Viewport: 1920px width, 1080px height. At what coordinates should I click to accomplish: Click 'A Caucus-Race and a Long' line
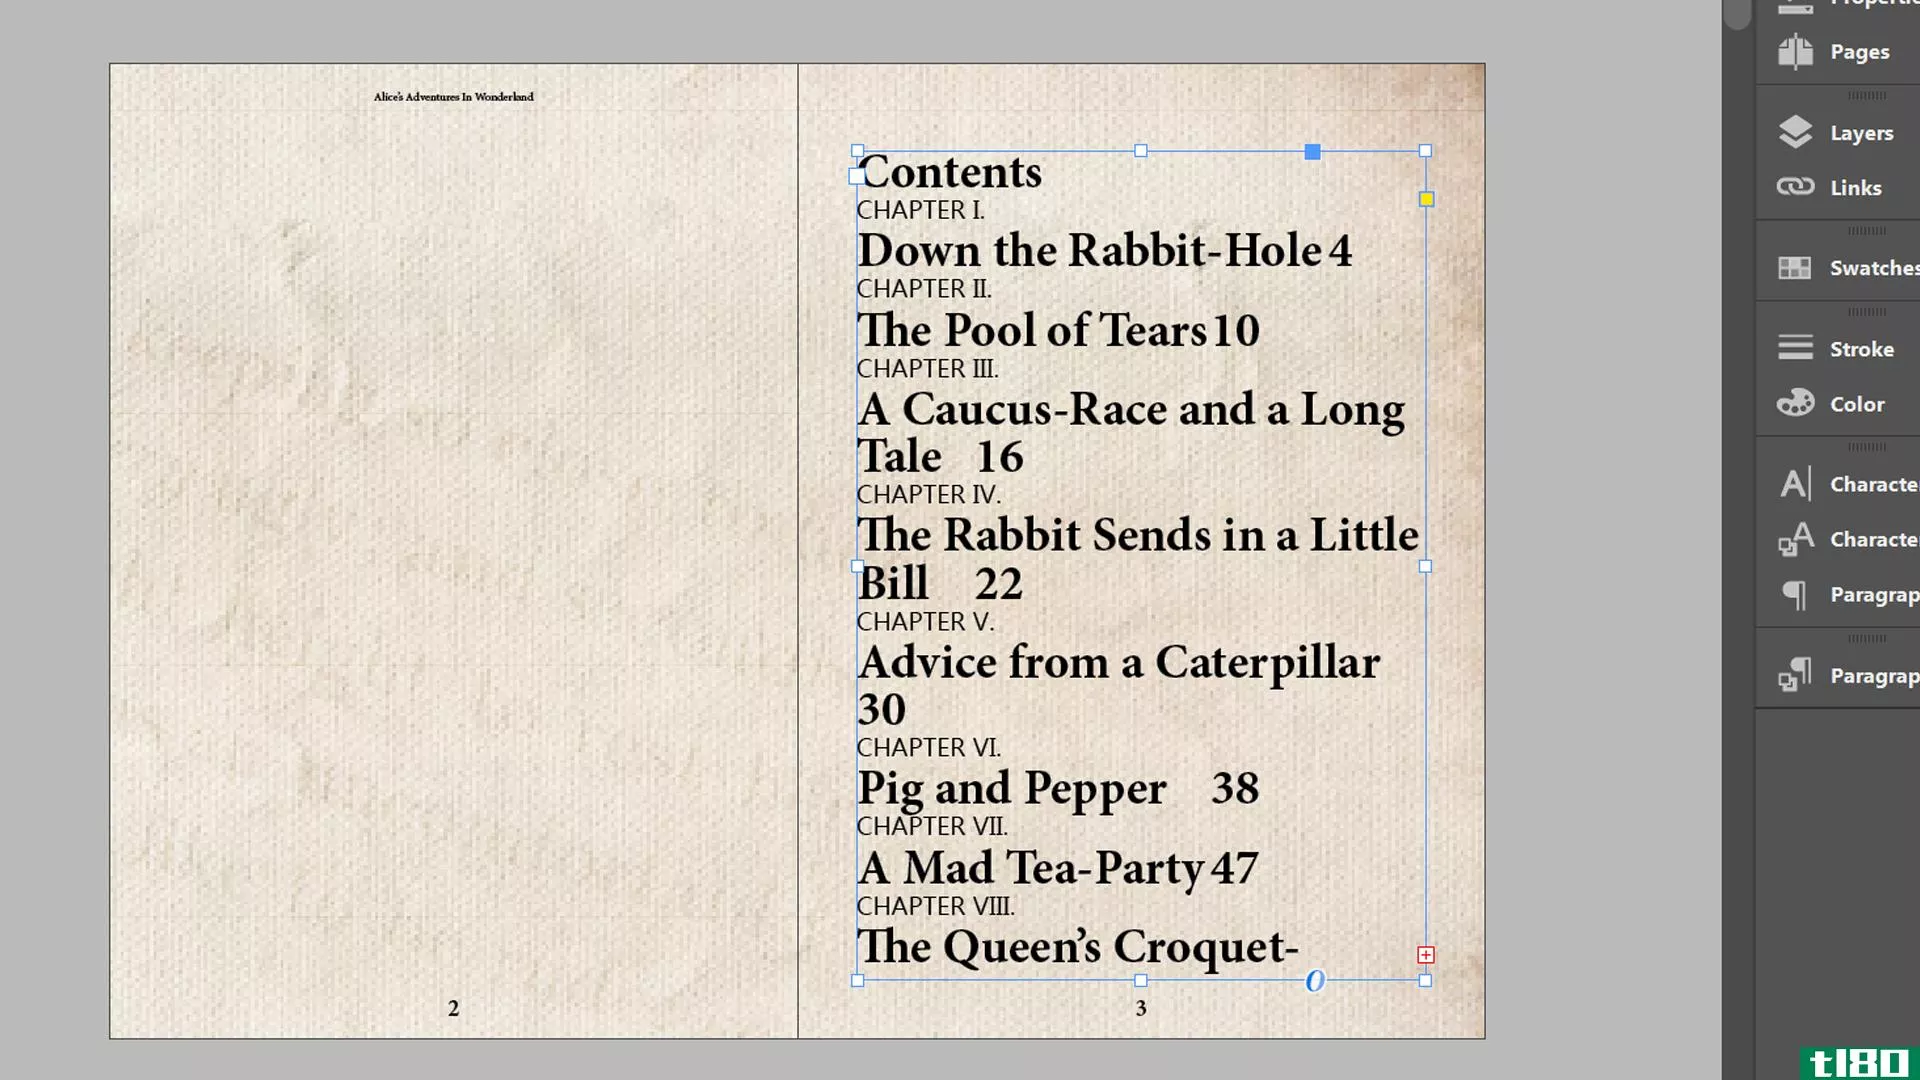(x=1131, y=410)
